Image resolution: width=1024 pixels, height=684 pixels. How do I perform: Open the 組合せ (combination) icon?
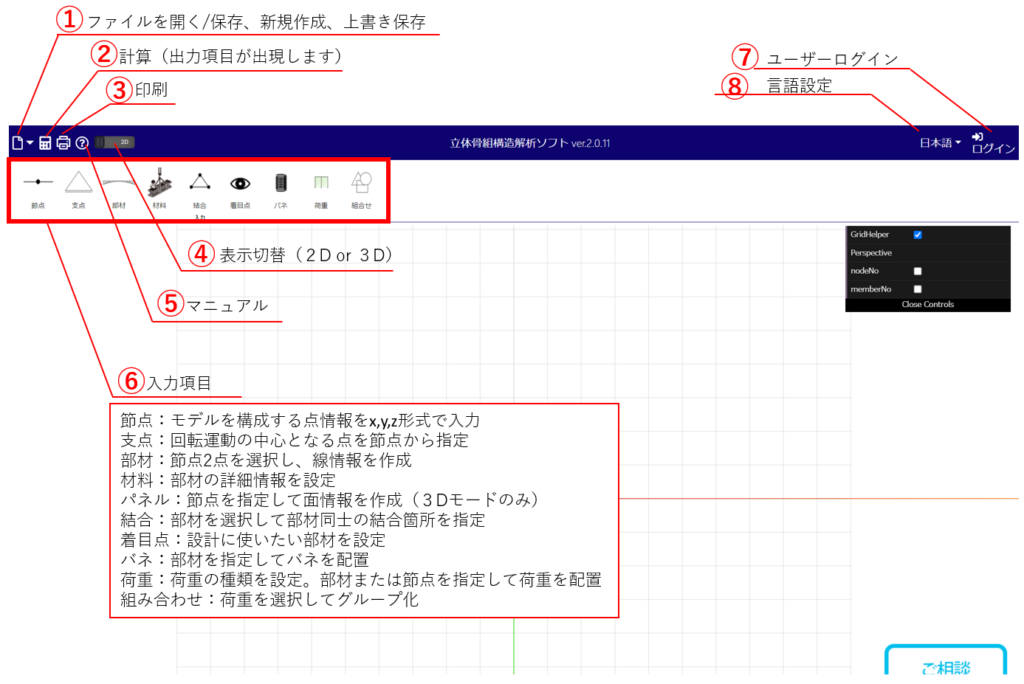362,183
